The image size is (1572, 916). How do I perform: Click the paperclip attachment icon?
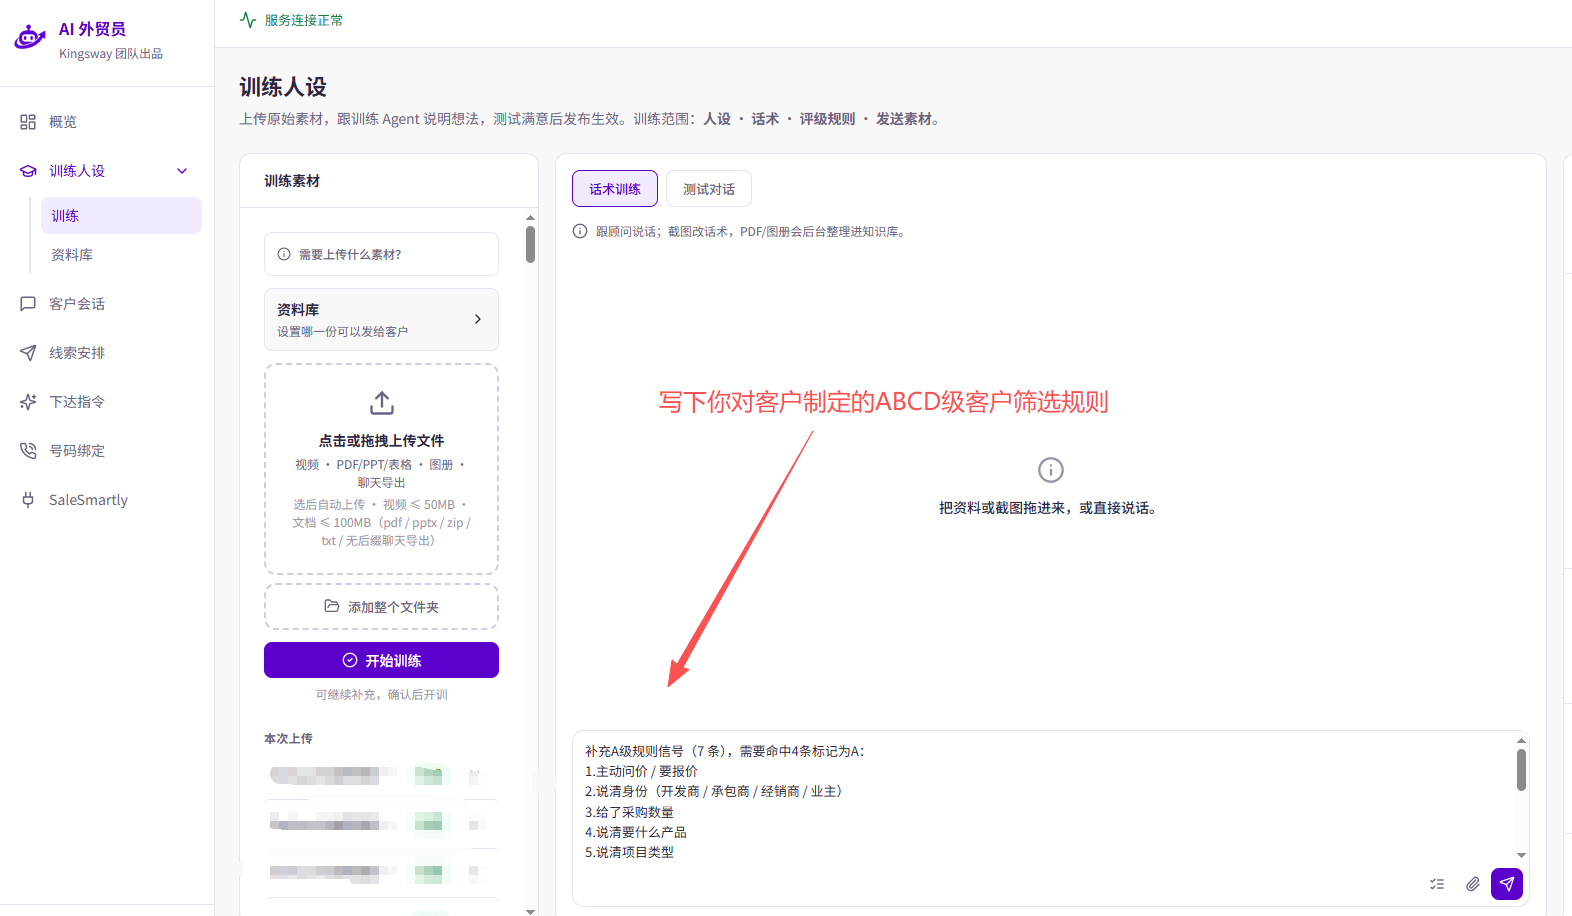[x=1473, y=884]
